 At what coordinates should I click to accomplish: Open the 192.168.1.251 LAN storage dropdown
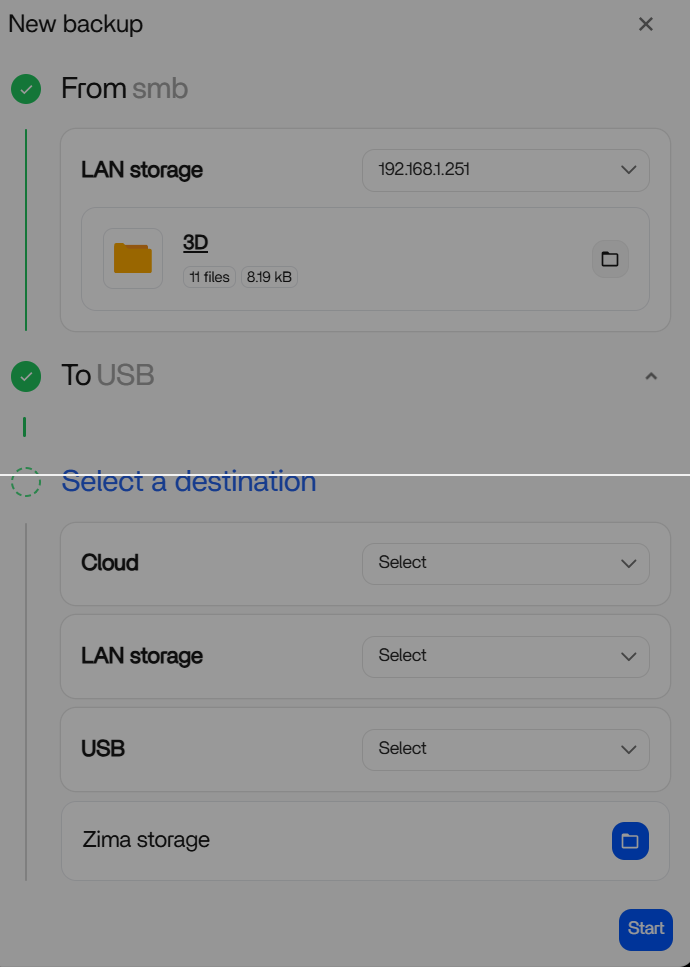[505, 170]
